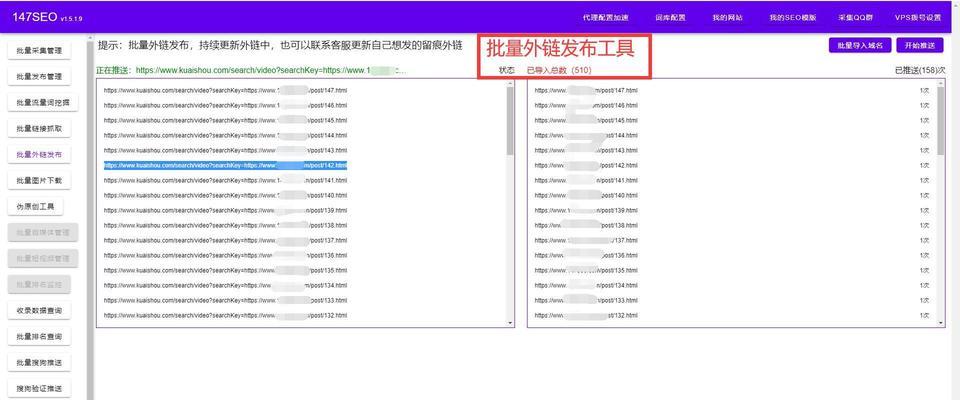This screenshot has width=960, height=400.
Task: Select 批量搜狗推送 sidebar button
Action: coord(39,363)
